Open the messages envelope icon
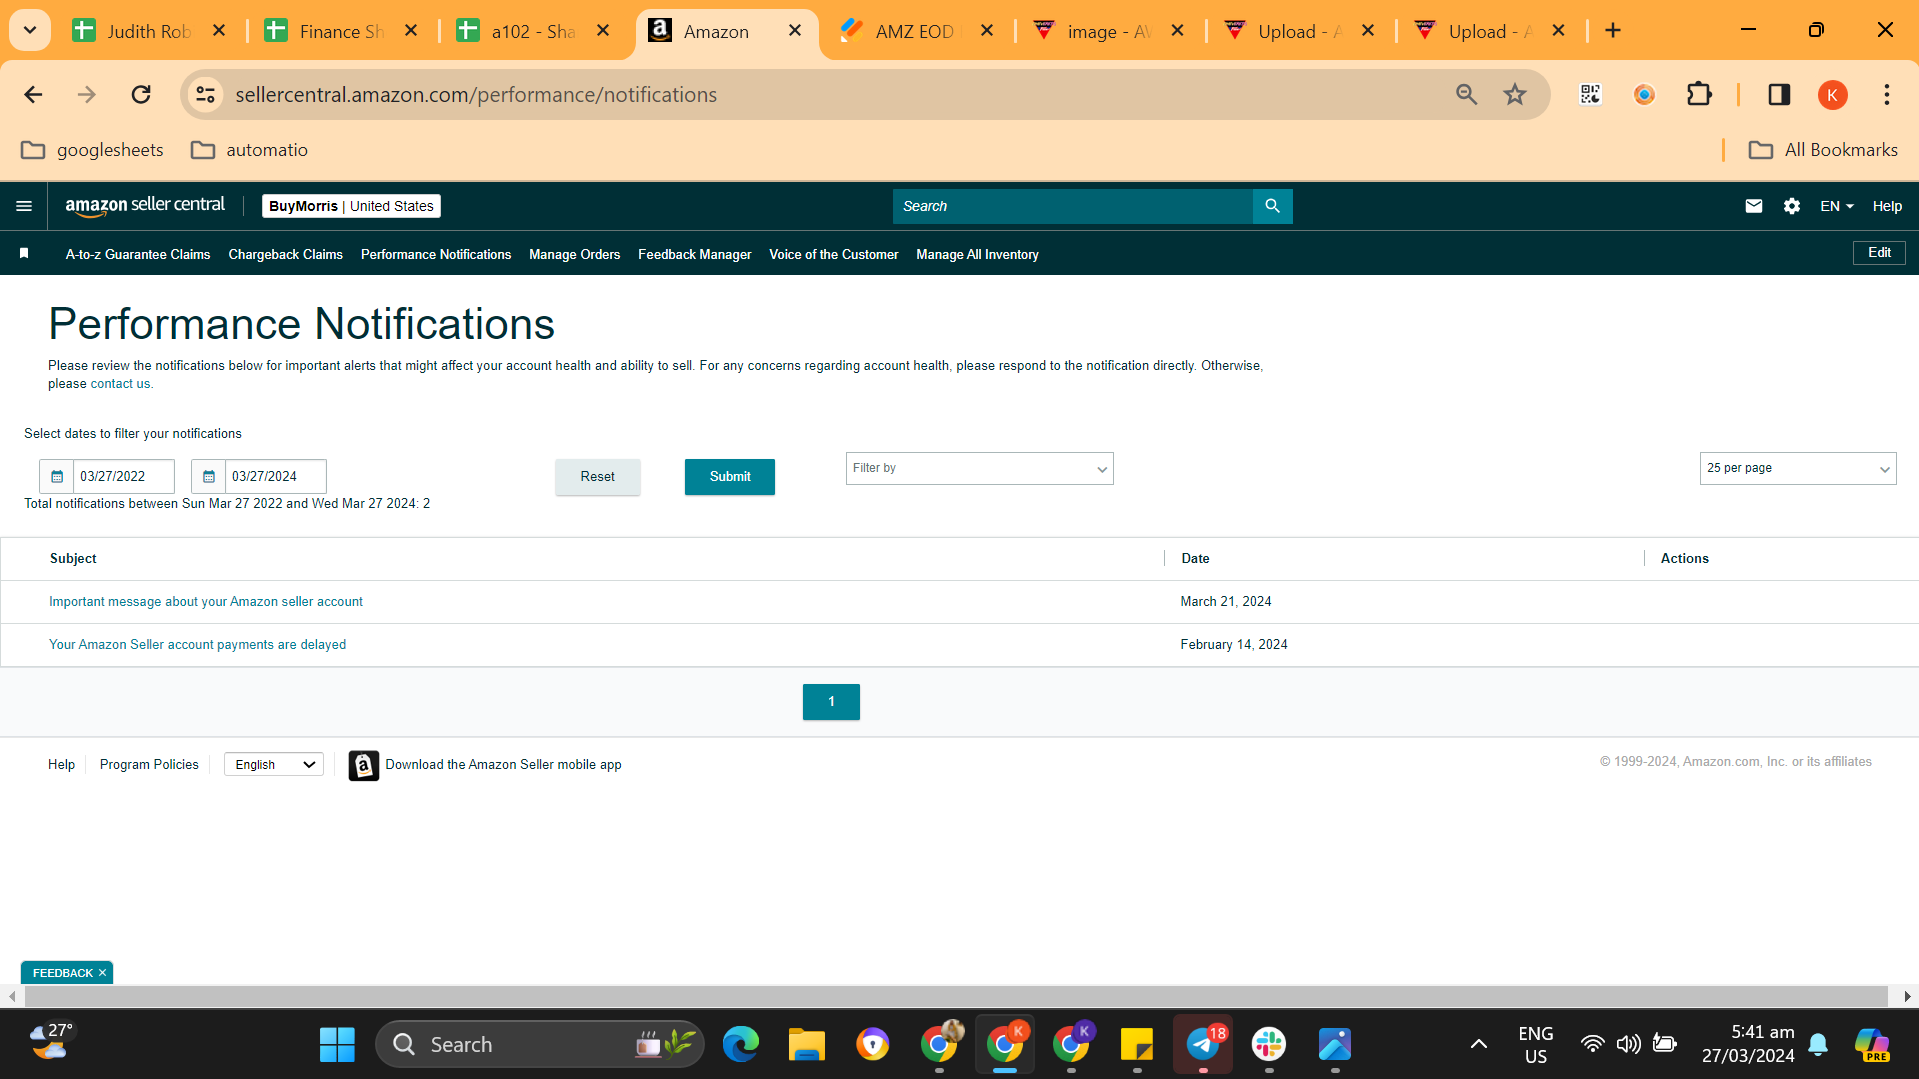Screen dimensions: 1919x1079 (x=1754, y=206)
